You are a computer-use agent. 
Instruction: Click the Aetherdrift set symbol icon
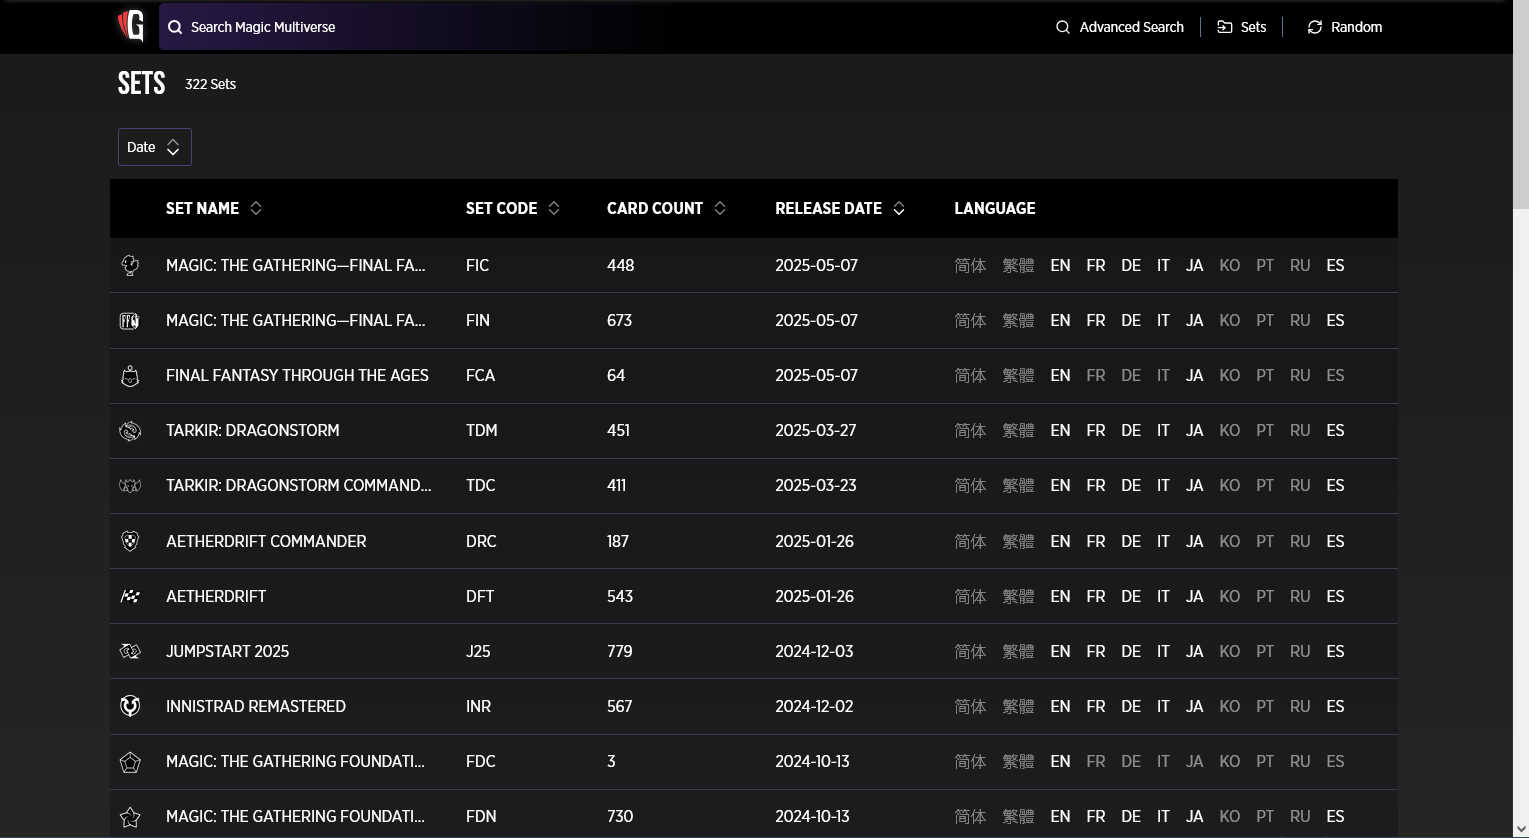coord(130,596)
